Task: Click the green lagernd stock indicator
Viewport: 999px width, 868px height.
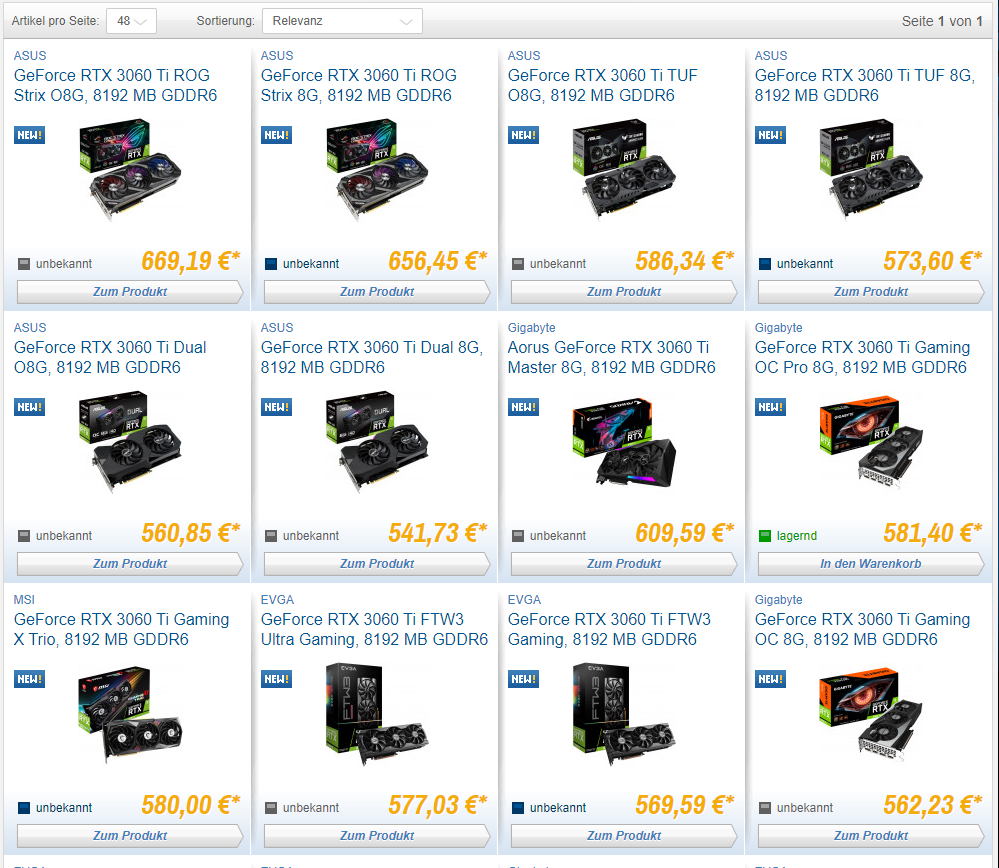Action: (765, 536)
